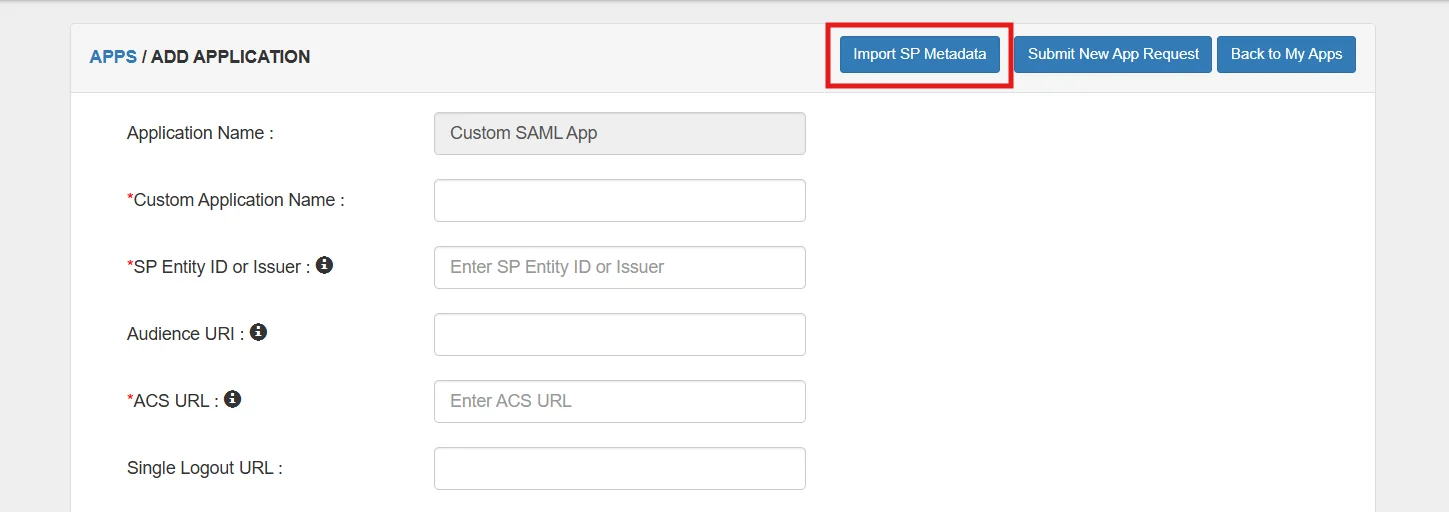Screen dimensions: 1449x512
Task: Select the 'Audience URI :' label
Action: (186, 334)
